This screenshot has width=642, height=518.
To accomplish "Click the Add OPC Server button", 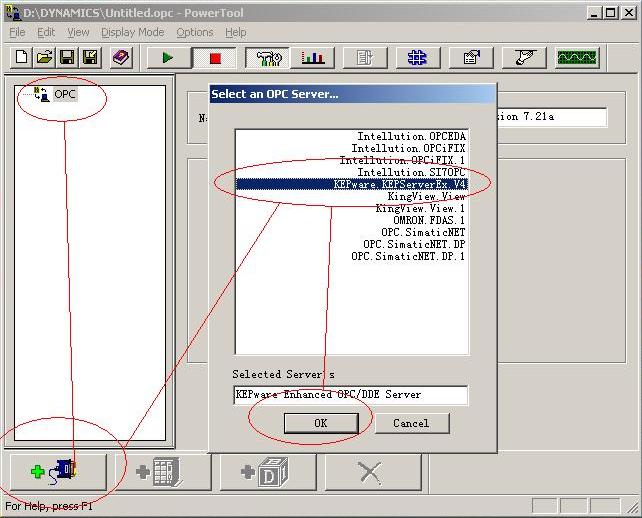I will coord(58,472).
